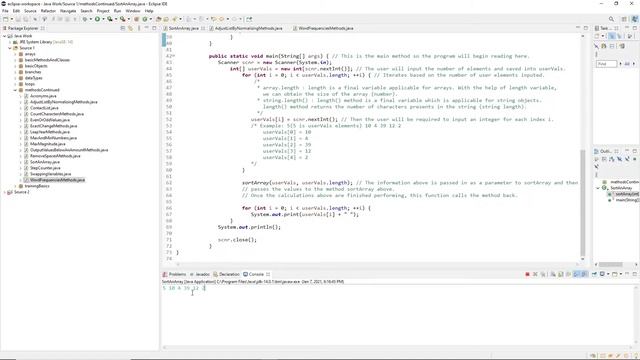The image size is (640, 360).
Task: Close the SortAnArray.java tab with its X
Action: point(203,28)
